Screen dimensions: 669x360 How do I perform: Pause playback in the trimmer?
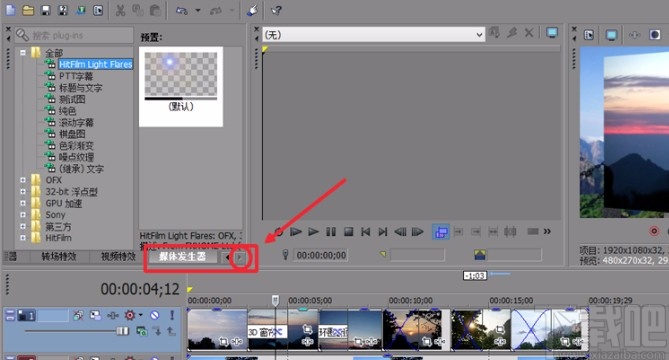331,232
